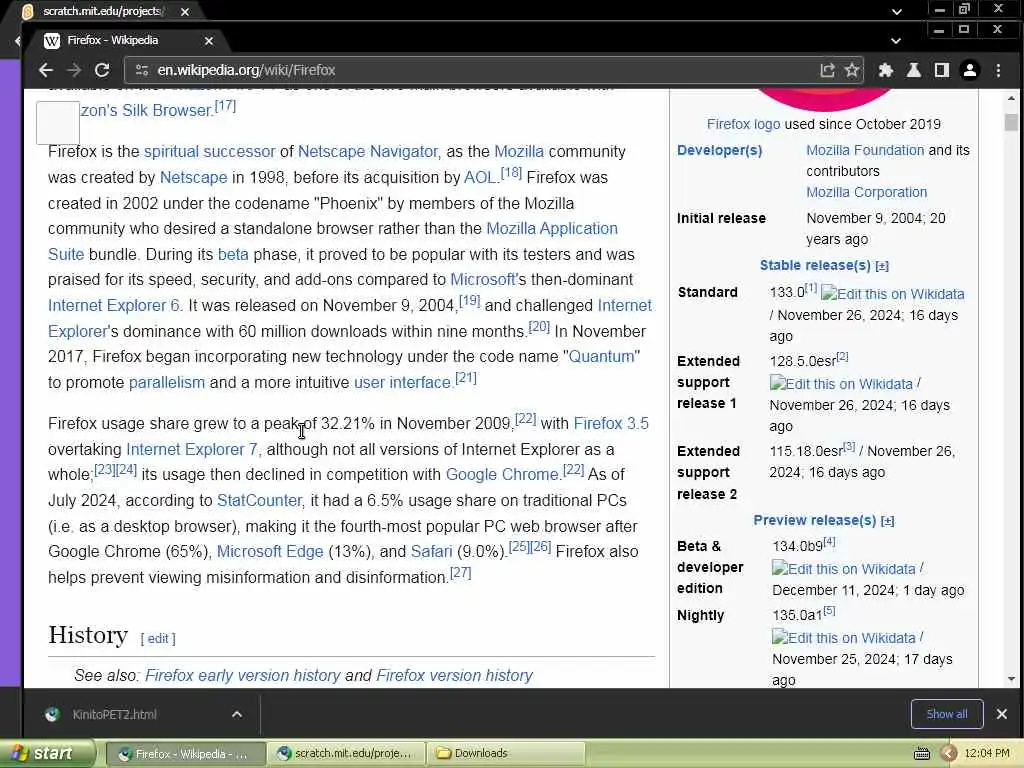This screenshot has width=1024, height=768.
Task: Open the Windows start menu
Action: coord(46,754)
